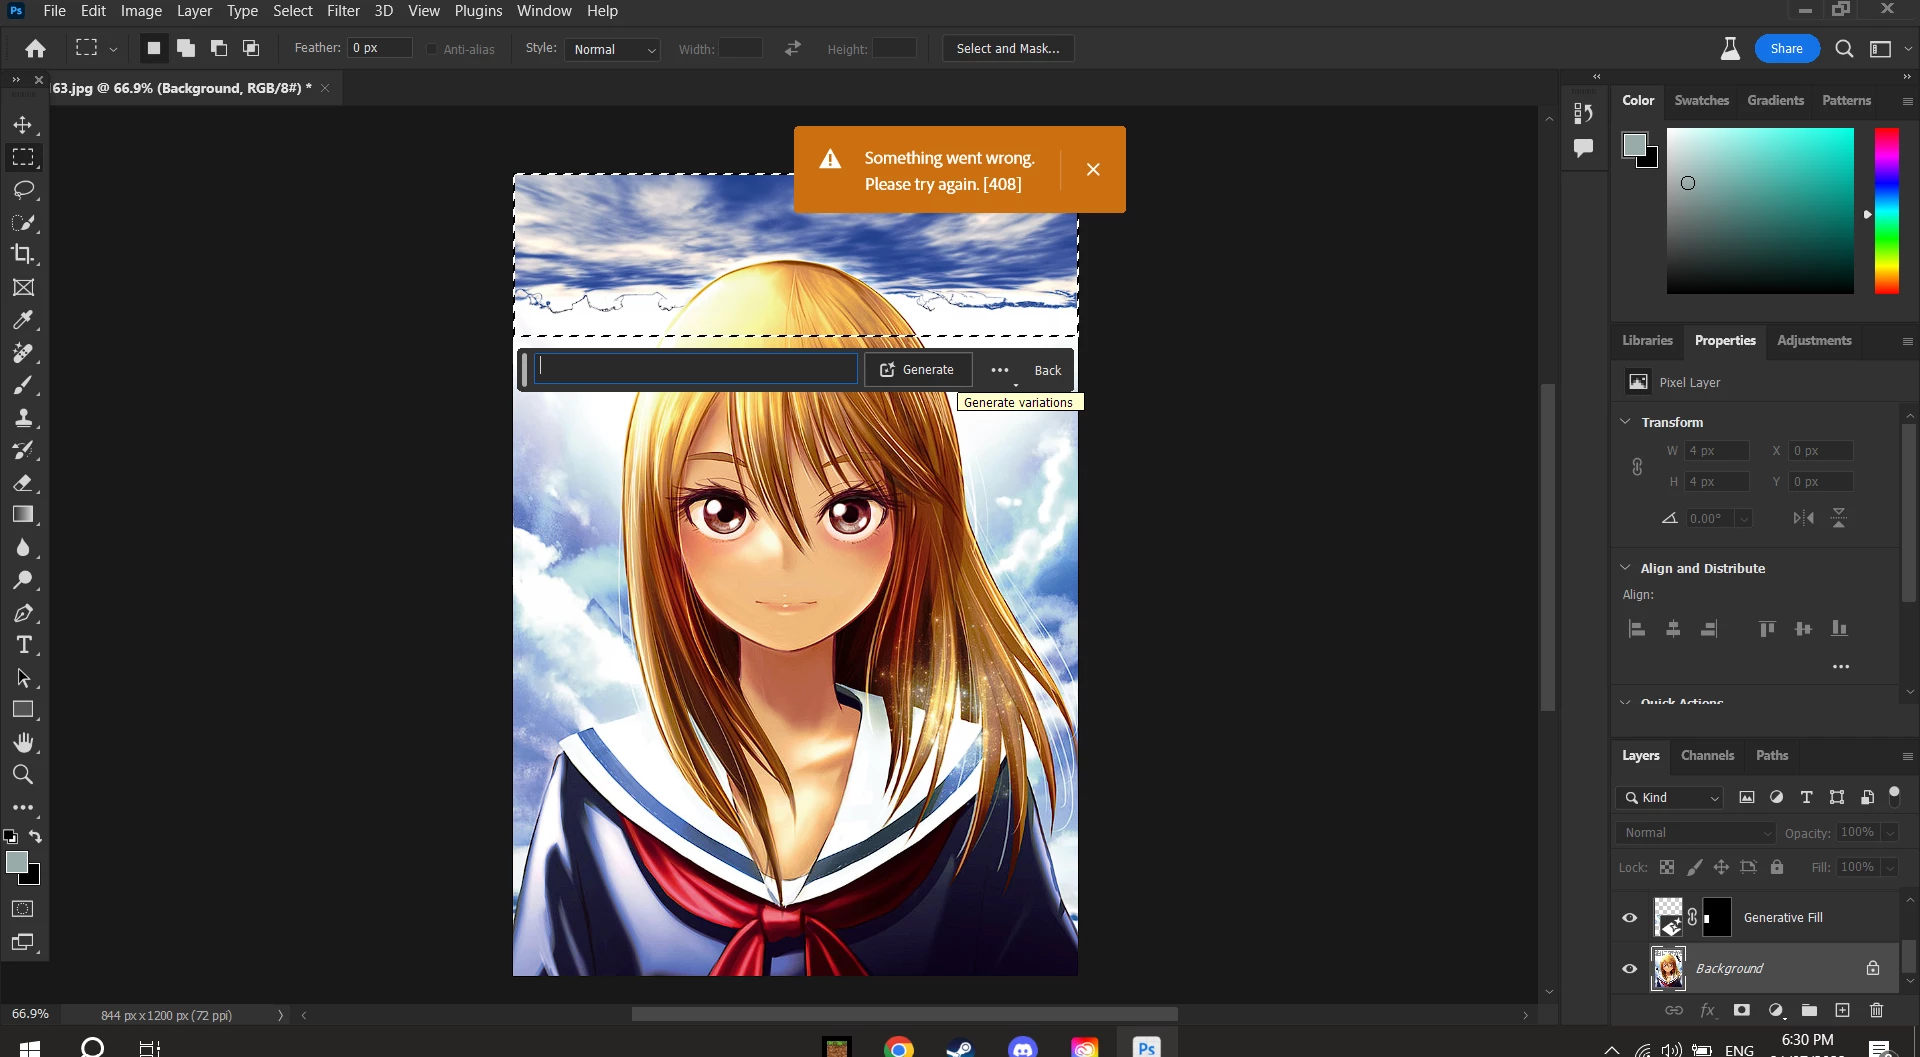Open Chrome from the taskbar
The width and height of the screenshot is (1920, 1057).
[899, 1047]
